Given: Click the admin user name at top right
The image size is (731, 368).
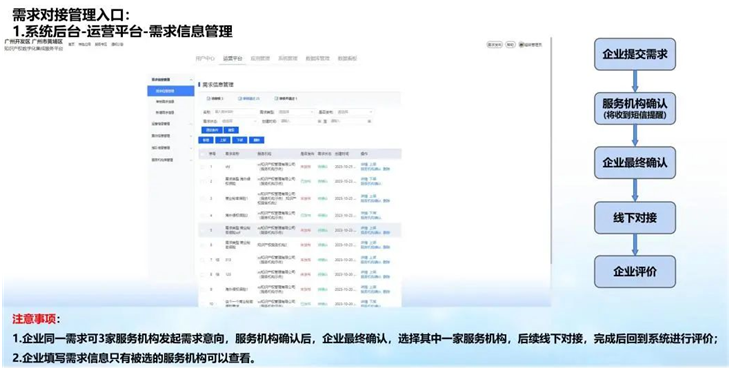Looking at the screenshot, I should [x=532, y=45].
